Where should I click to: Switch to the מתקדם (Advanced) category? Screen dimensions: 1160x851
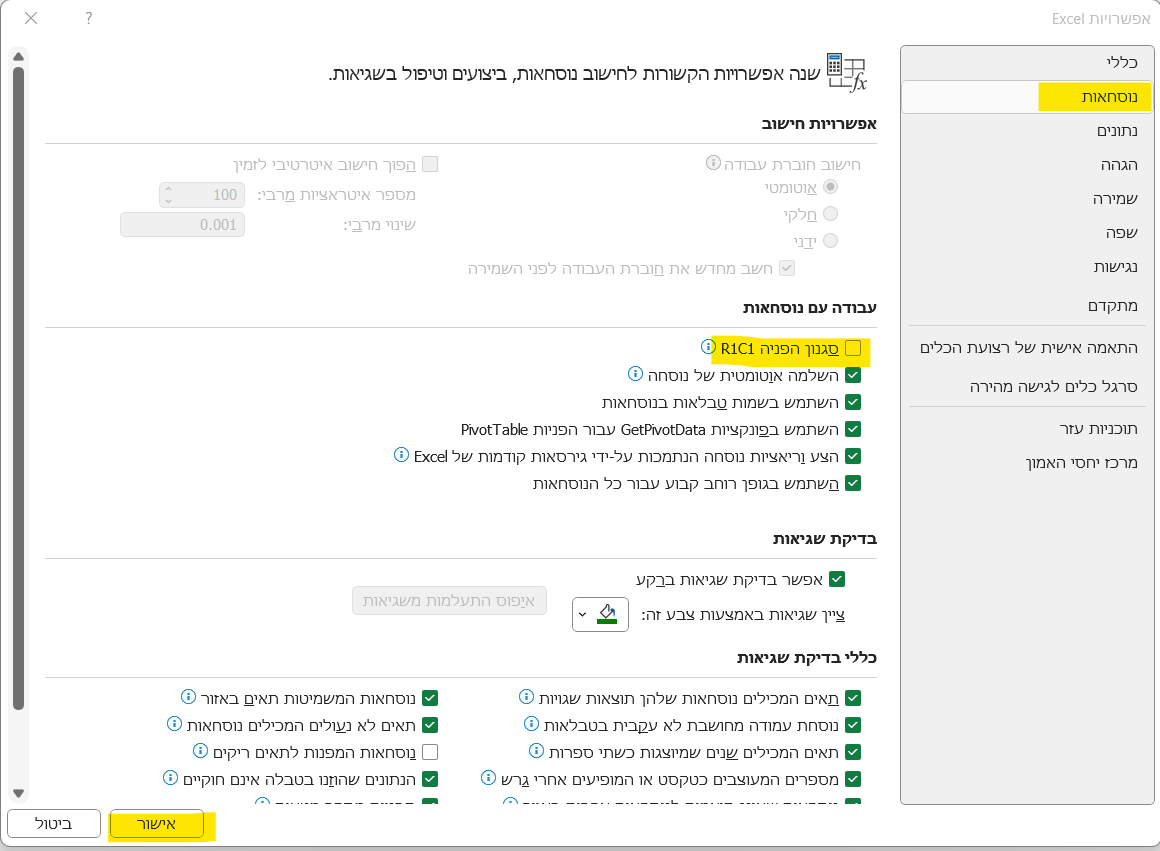(1112, 305)
